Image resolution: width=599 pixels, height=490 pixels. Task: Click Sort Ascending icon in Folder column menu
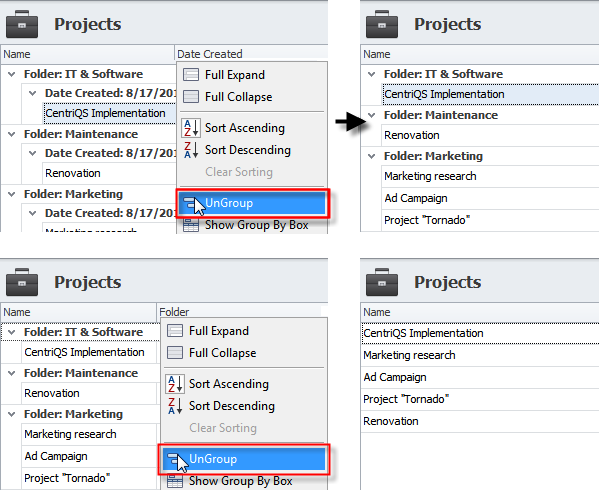(x=175, y=384)
